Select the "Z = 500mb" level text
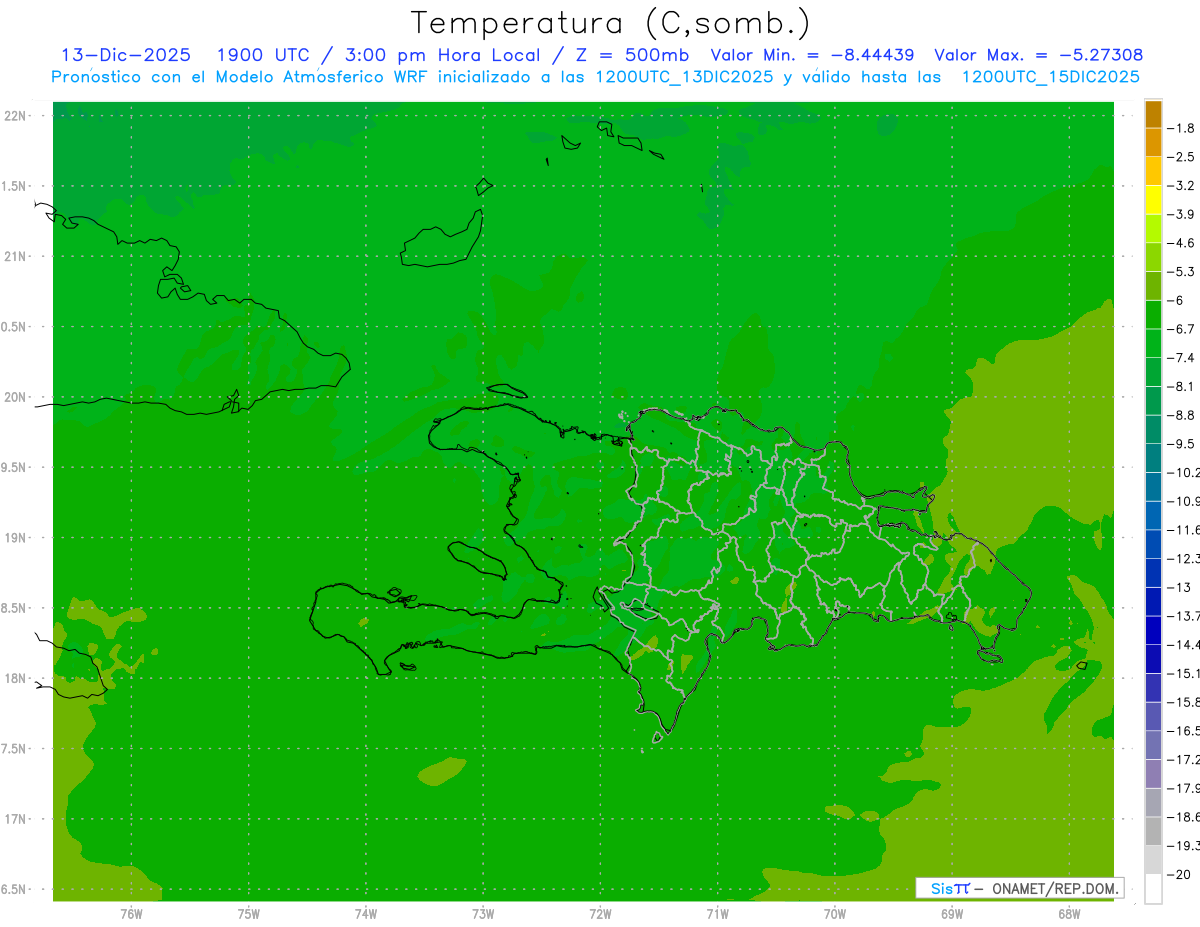Screen dimensions: 1200x927 [x=634, y=55]
